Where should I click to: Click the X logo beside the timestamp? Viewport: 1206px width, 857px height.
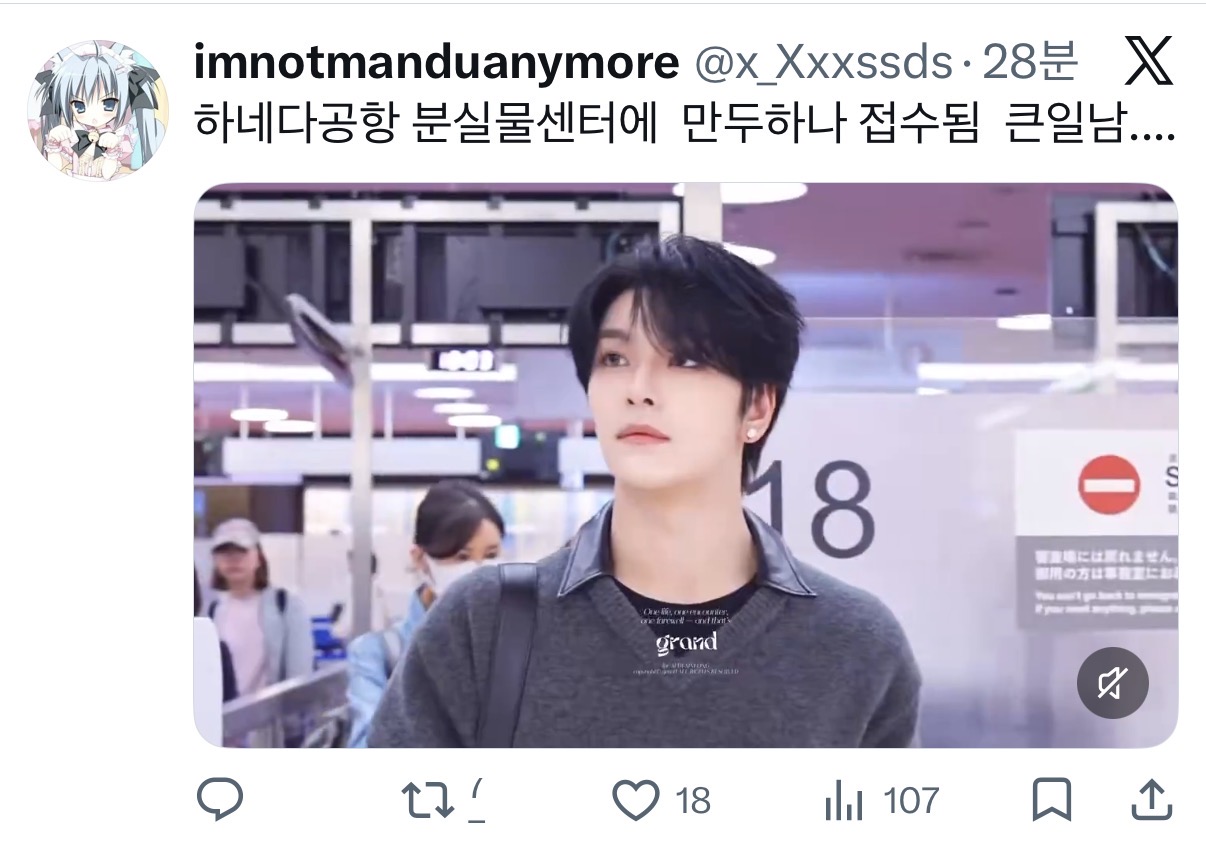pyautogui.click(x=1150, y=64)
